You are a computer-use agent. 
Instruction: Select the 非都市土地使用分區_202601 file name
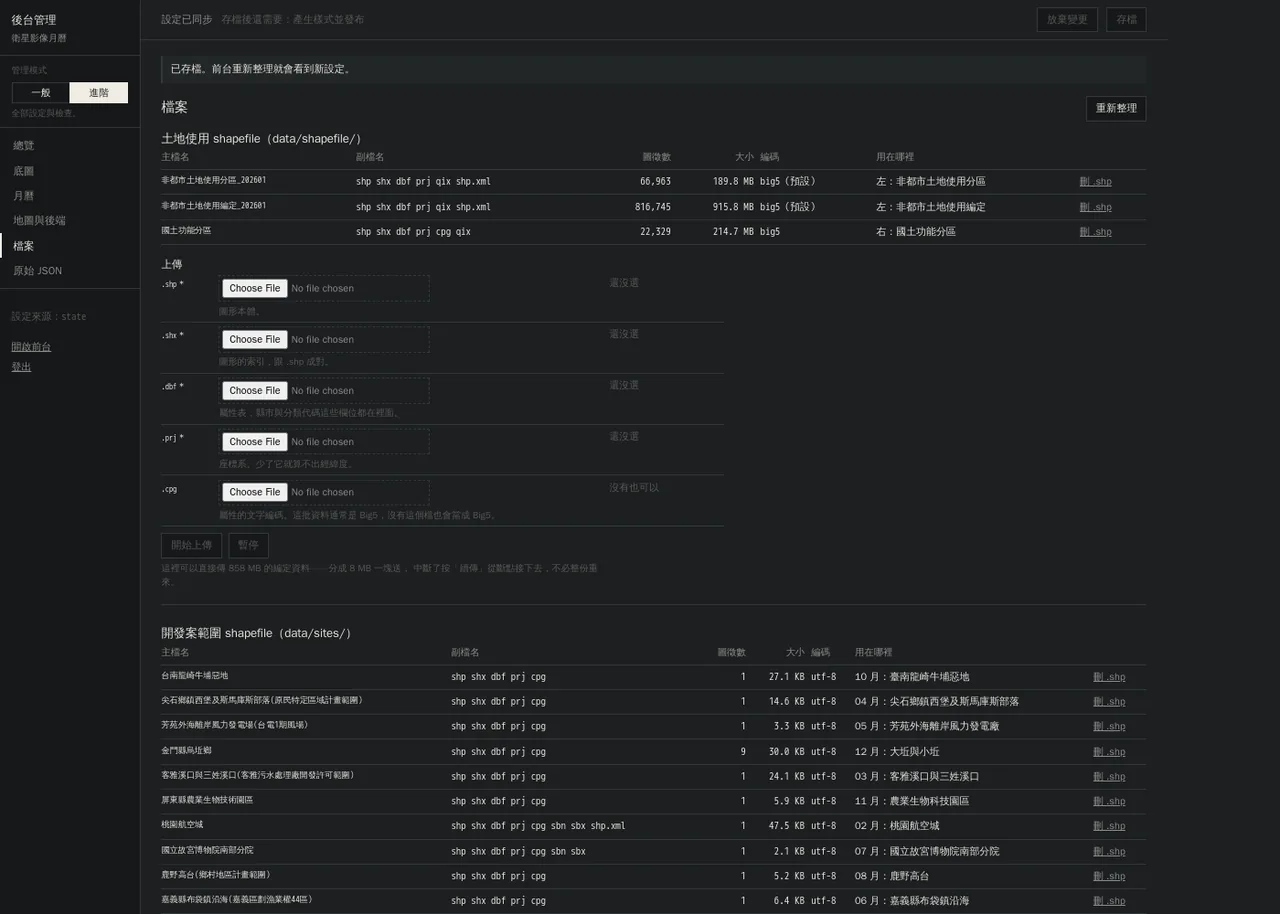pyautogui.click(x=214, y=181)
